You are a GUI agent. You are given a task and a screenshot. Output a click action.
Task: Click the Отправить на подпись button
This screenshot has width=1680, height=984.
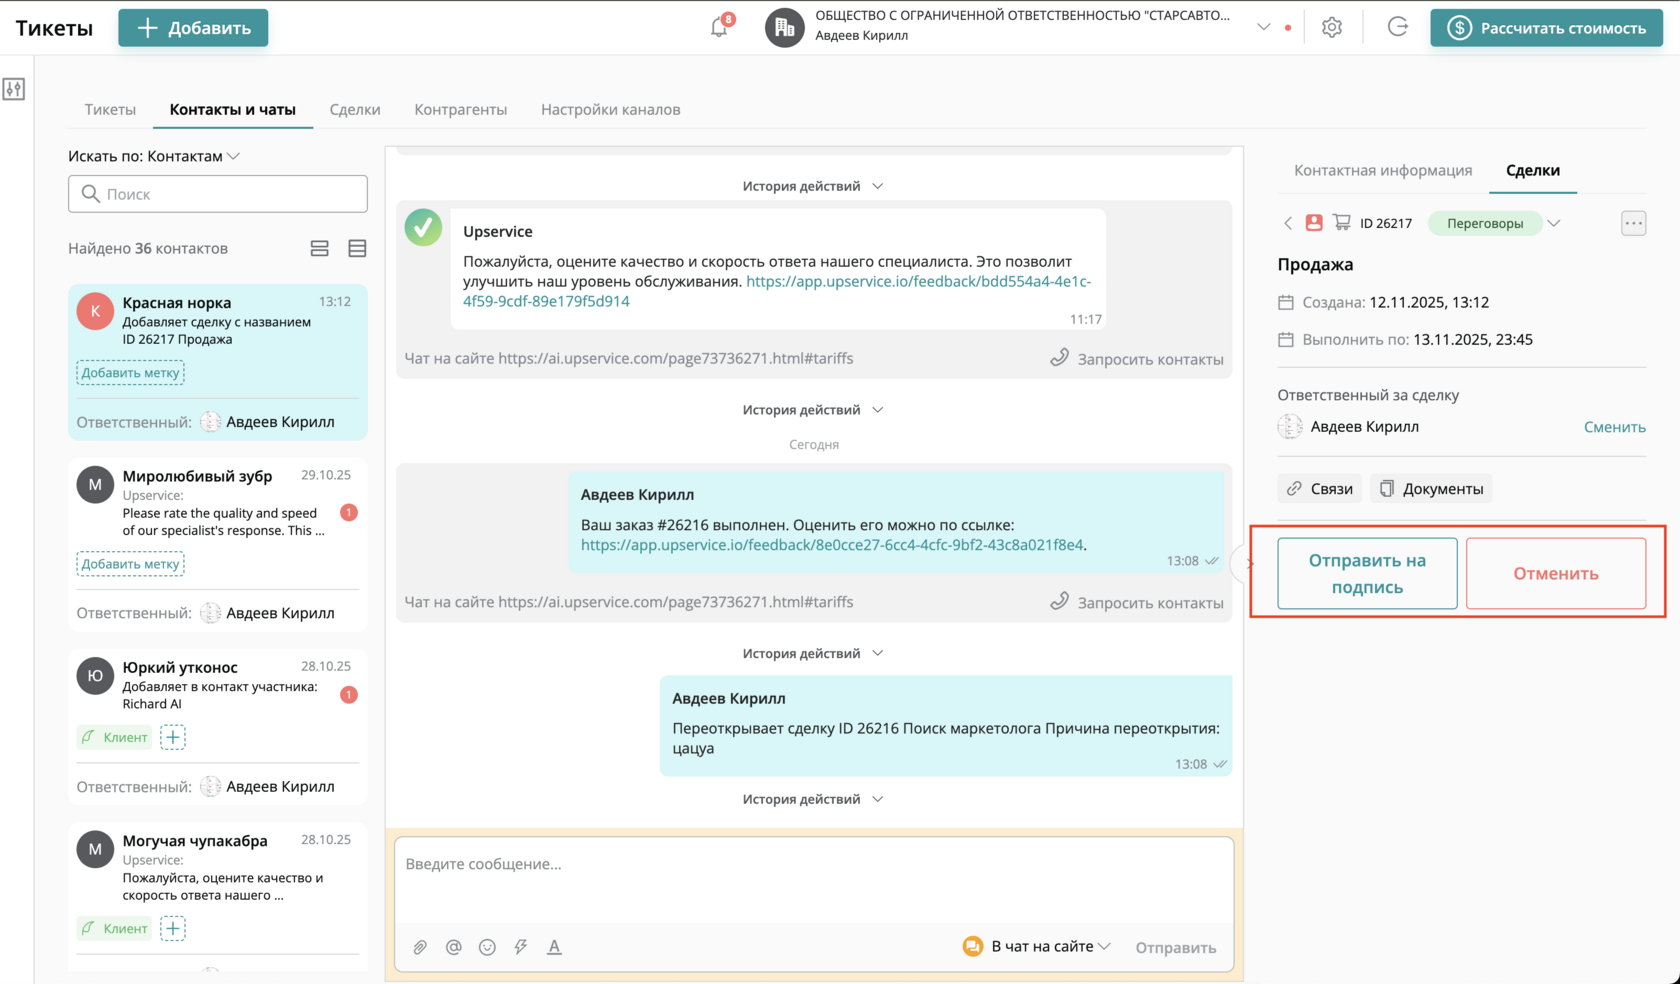(1366, 573)
